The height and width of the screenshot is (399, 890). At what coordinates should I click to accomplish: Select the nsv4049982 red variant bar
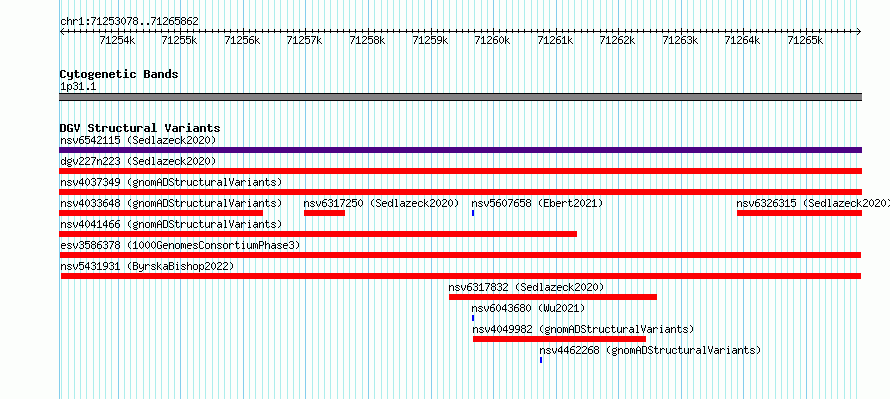(x=559, y=339)
